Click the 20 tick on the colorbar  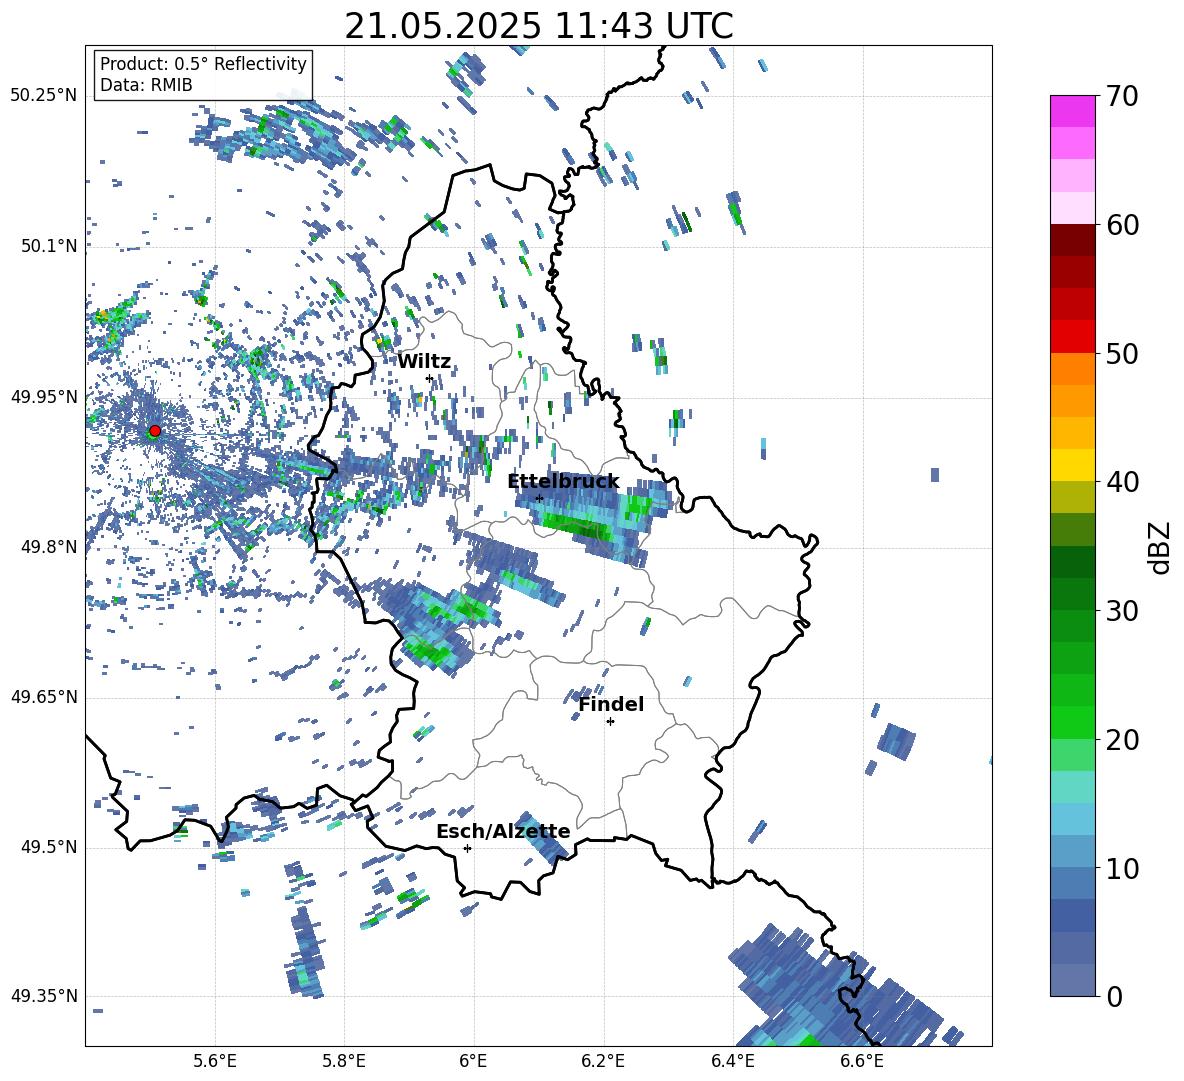pyautogui.click(x=1121, y=739)
